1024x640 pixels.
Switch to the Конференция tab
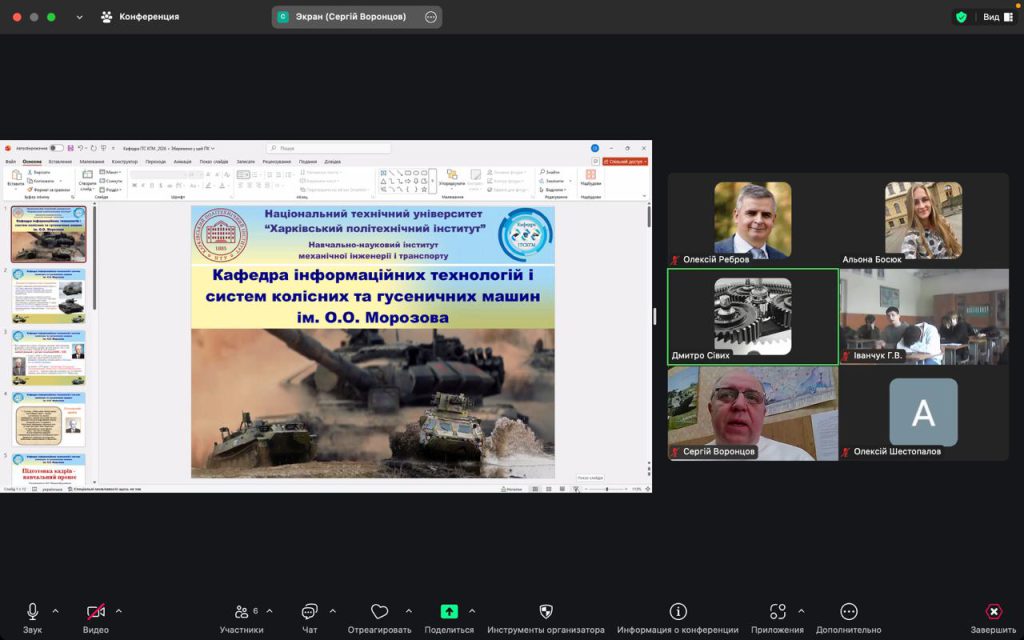[140, 17]
